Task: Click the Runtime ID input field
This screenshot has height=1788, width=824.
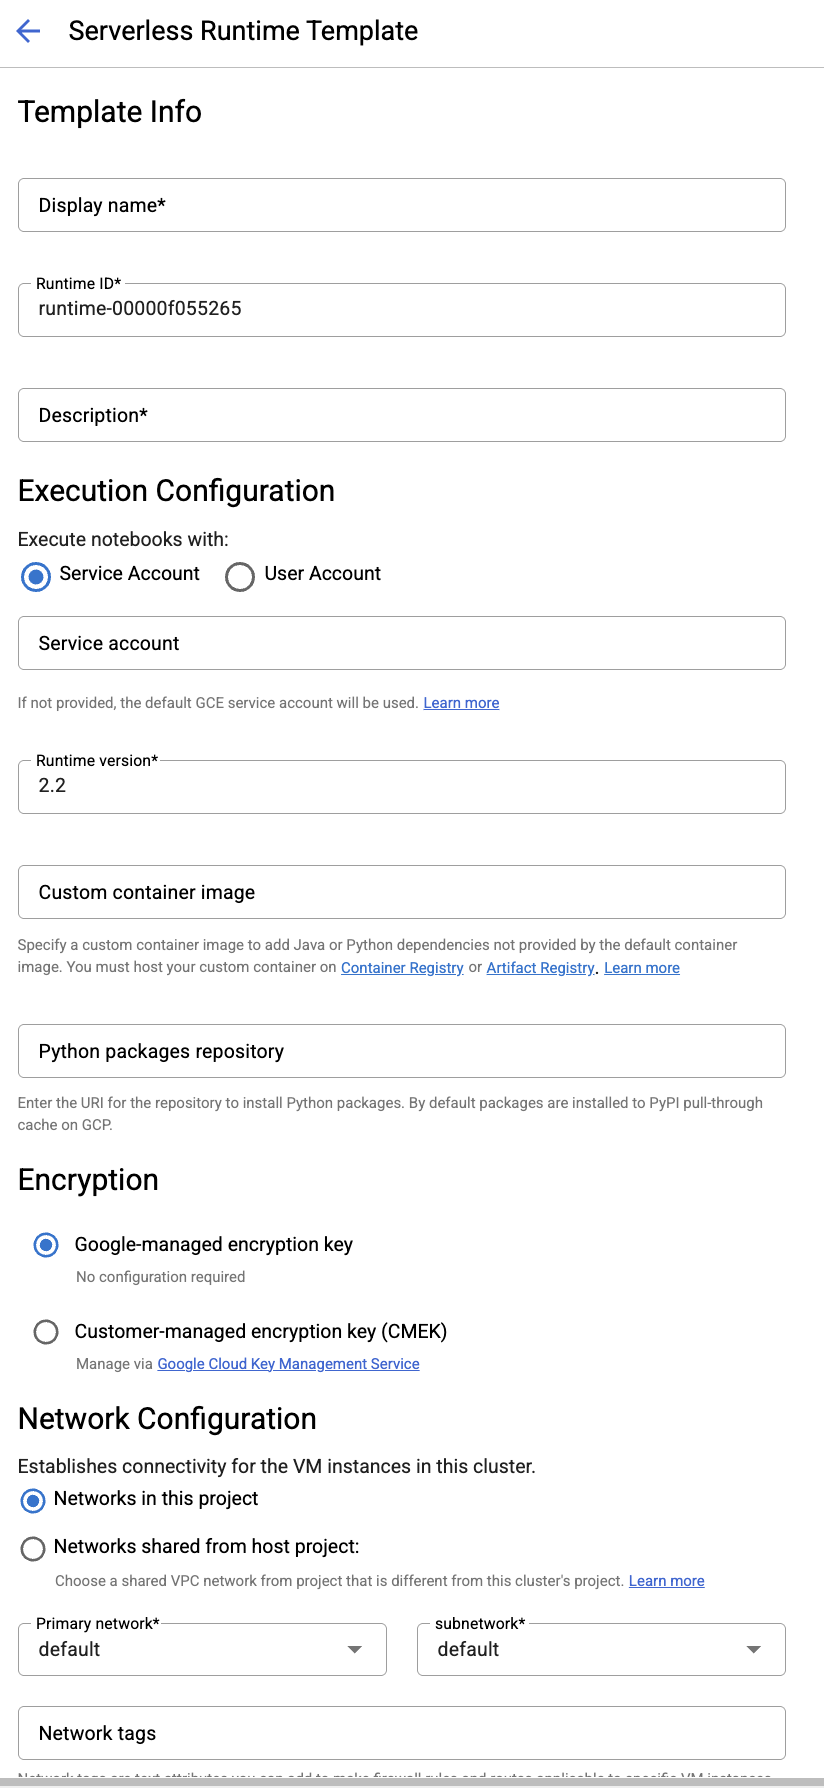Action: [x=401, y=309]
